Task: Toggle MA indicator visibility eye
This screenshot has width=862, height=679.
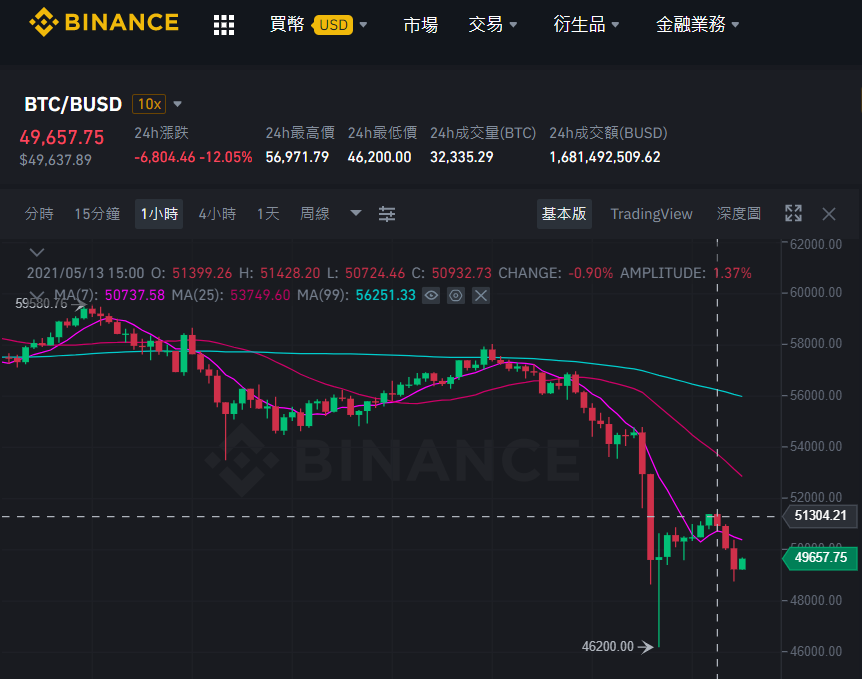Action: (431, 296)
